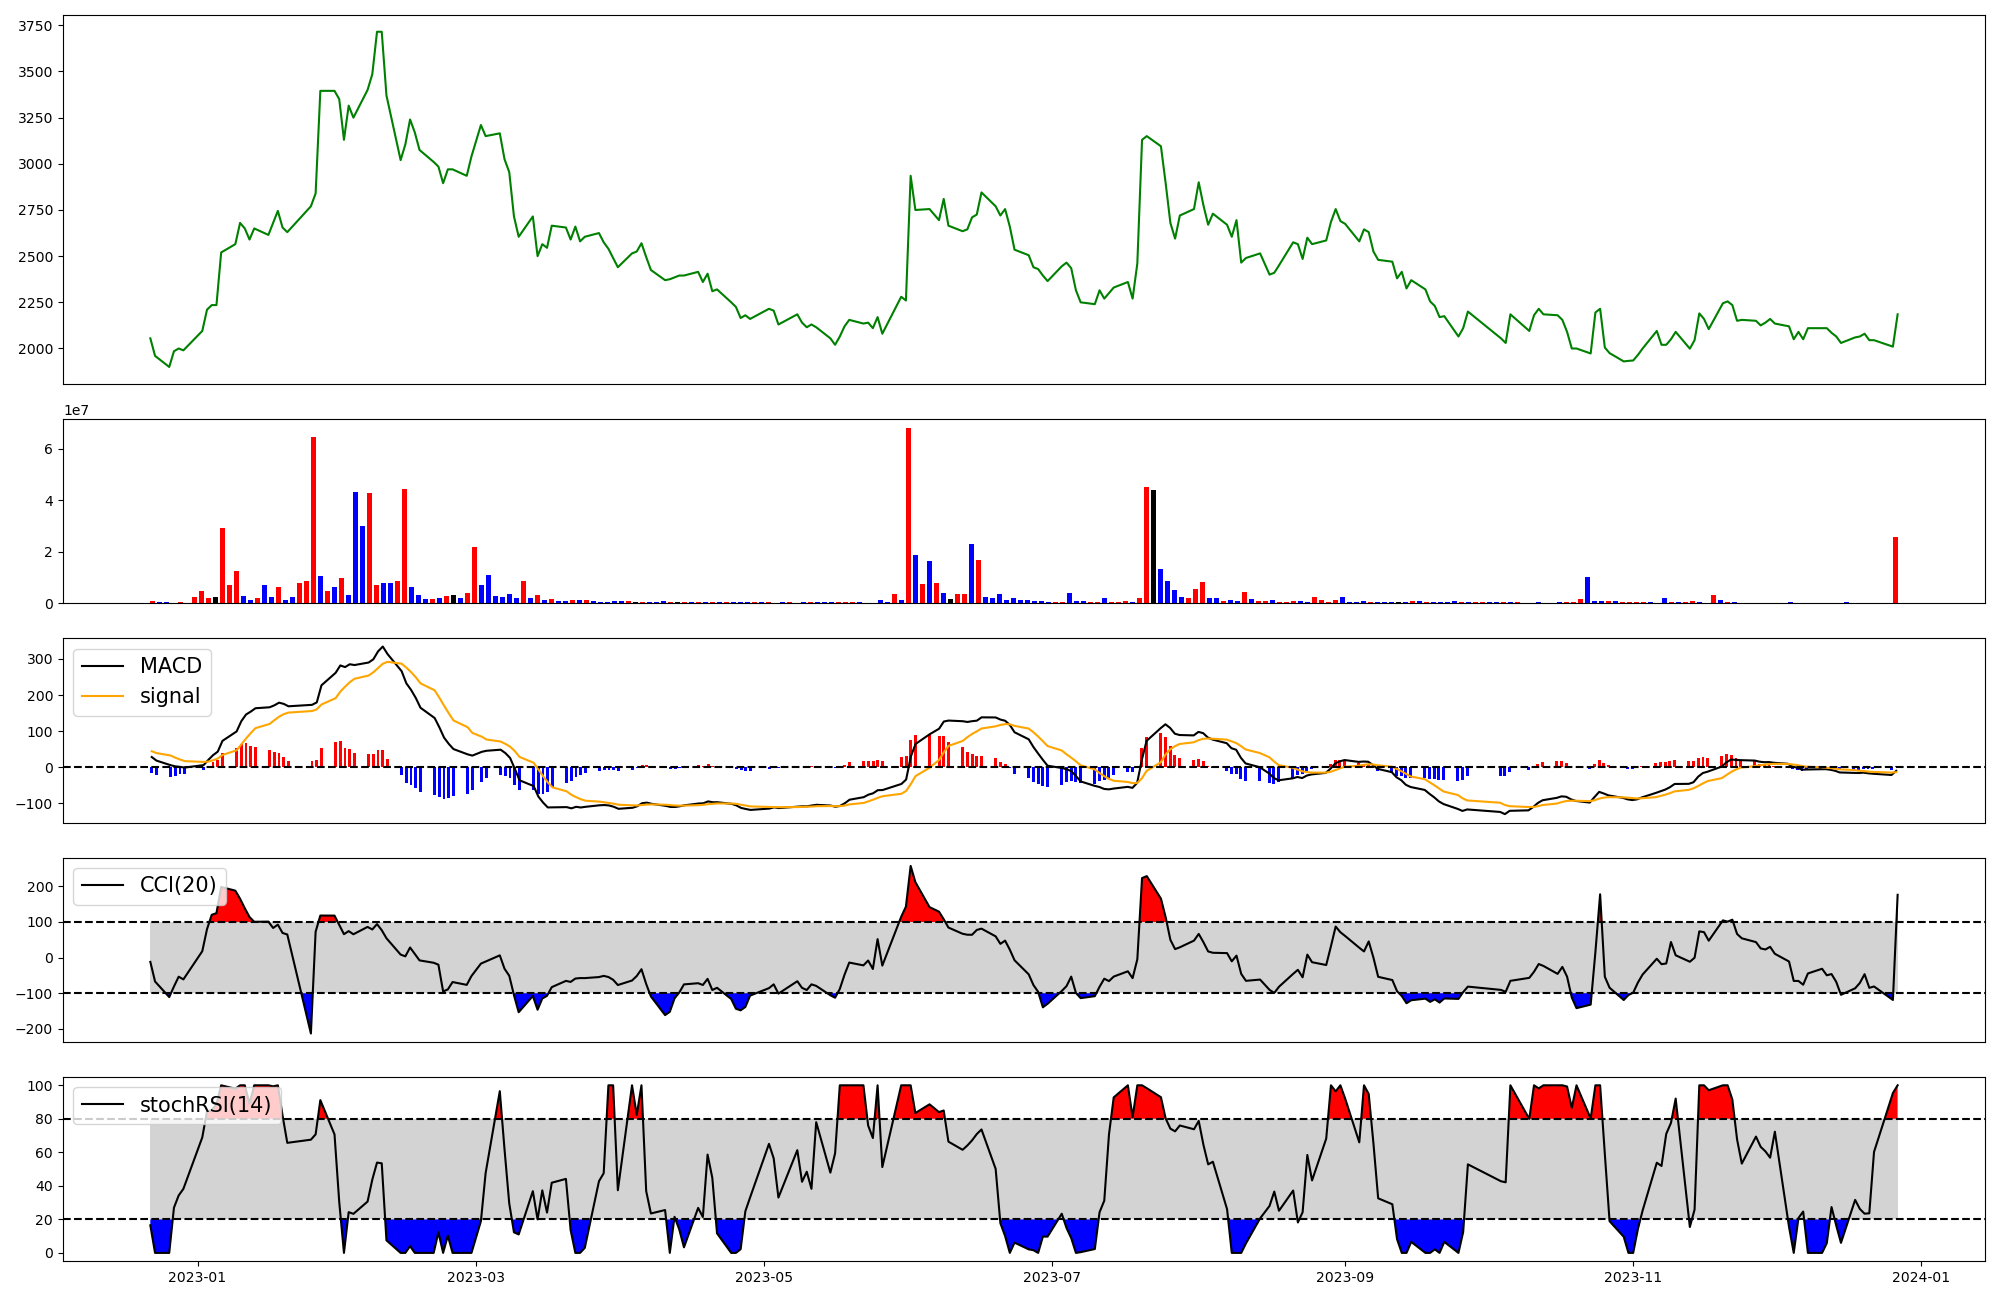
Task: Click the 2000 price axis tick label
Action: pos(36,349)
